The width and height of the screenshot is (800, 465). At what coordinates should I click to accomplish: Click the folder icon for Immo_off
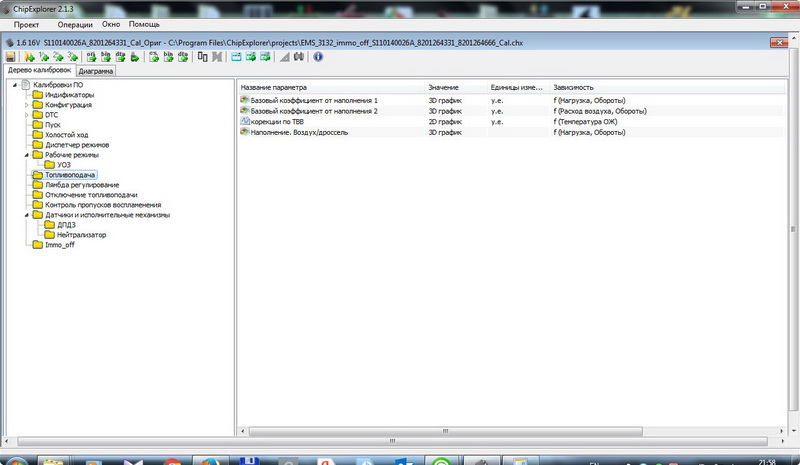pos(38,244)
